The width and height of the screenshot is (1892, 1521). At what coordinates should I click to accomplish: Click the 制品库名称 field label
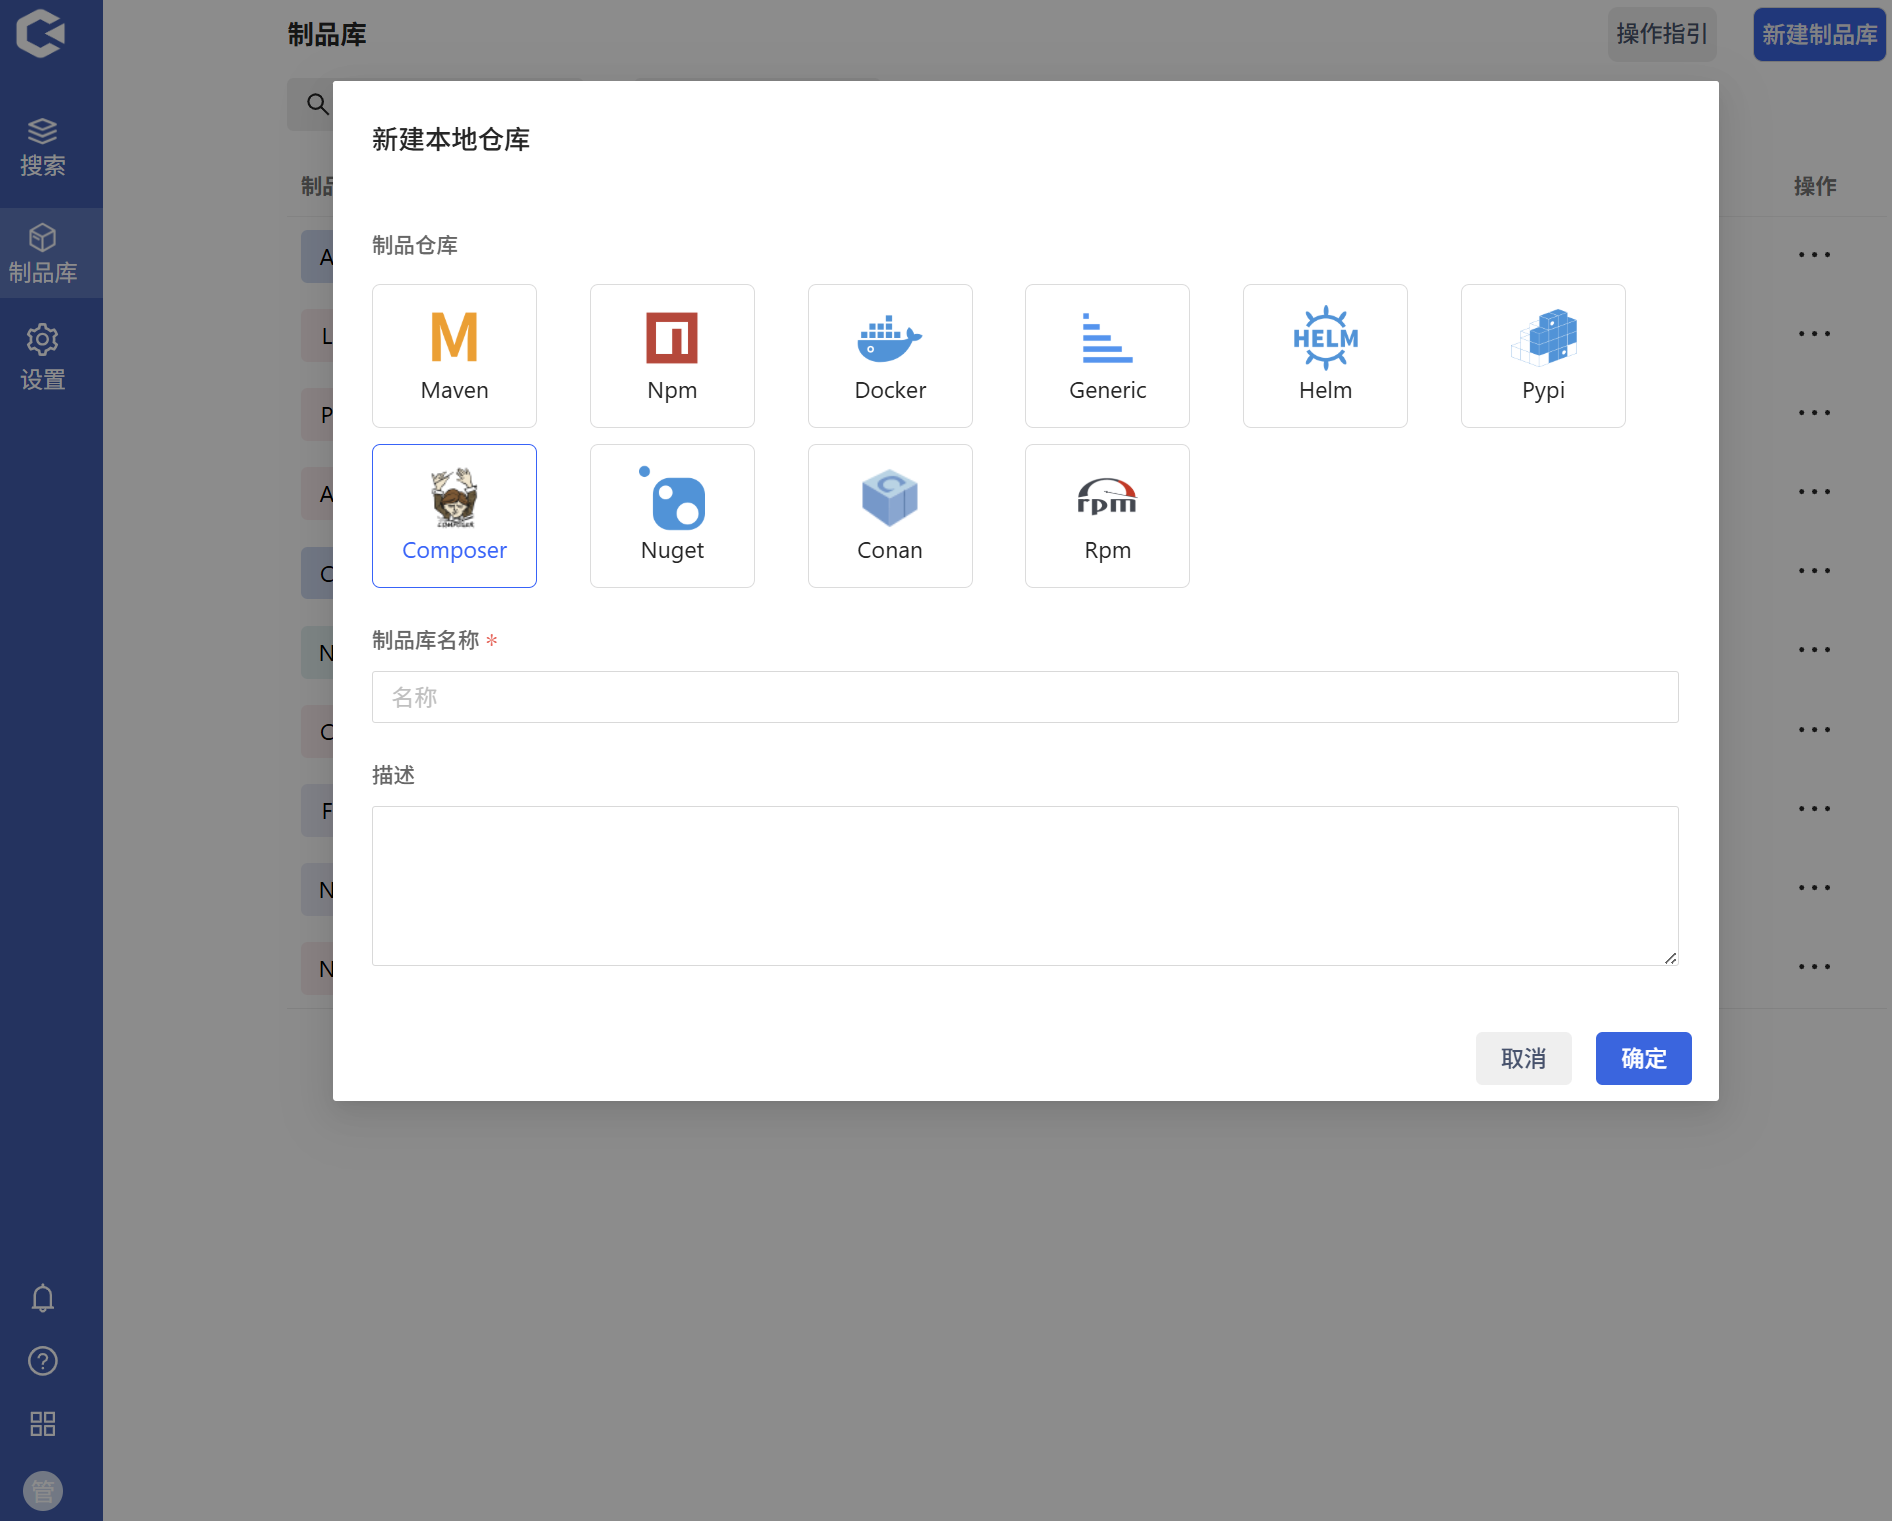click(x=426, y=640)
